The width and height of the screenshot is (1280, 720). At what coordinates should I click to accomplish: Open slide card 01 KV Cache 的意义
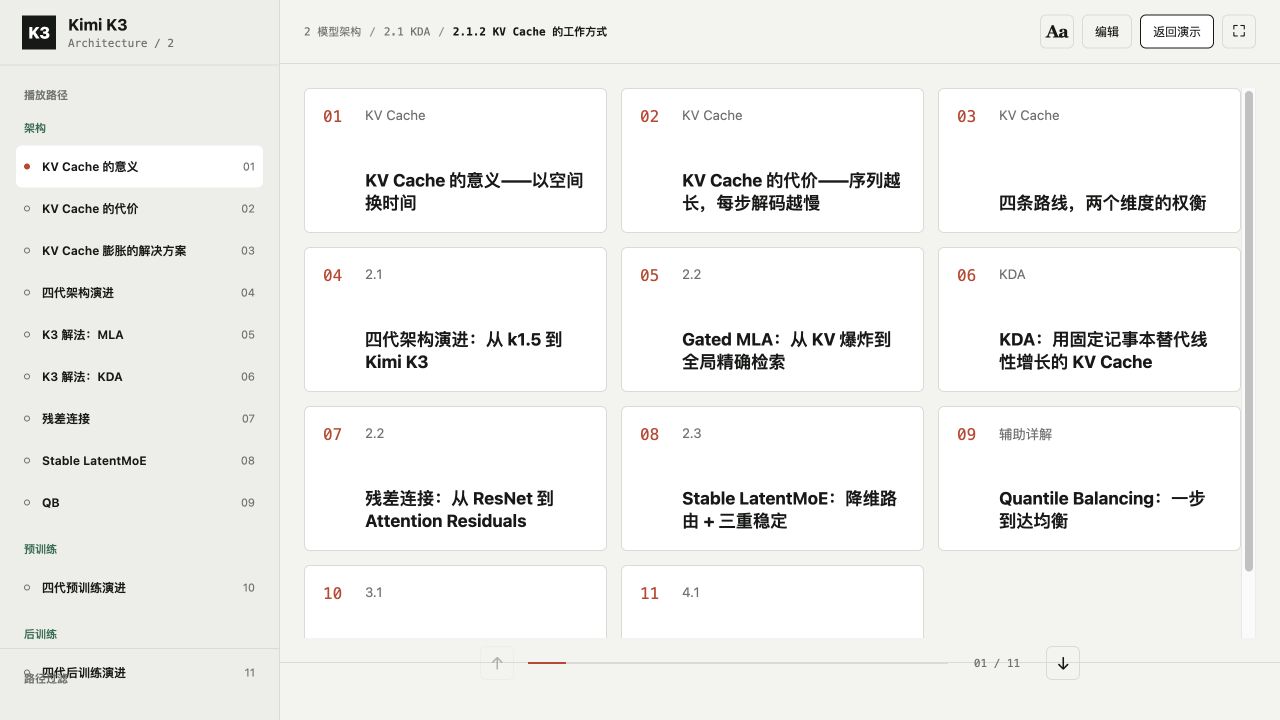(x=455, y=160)
